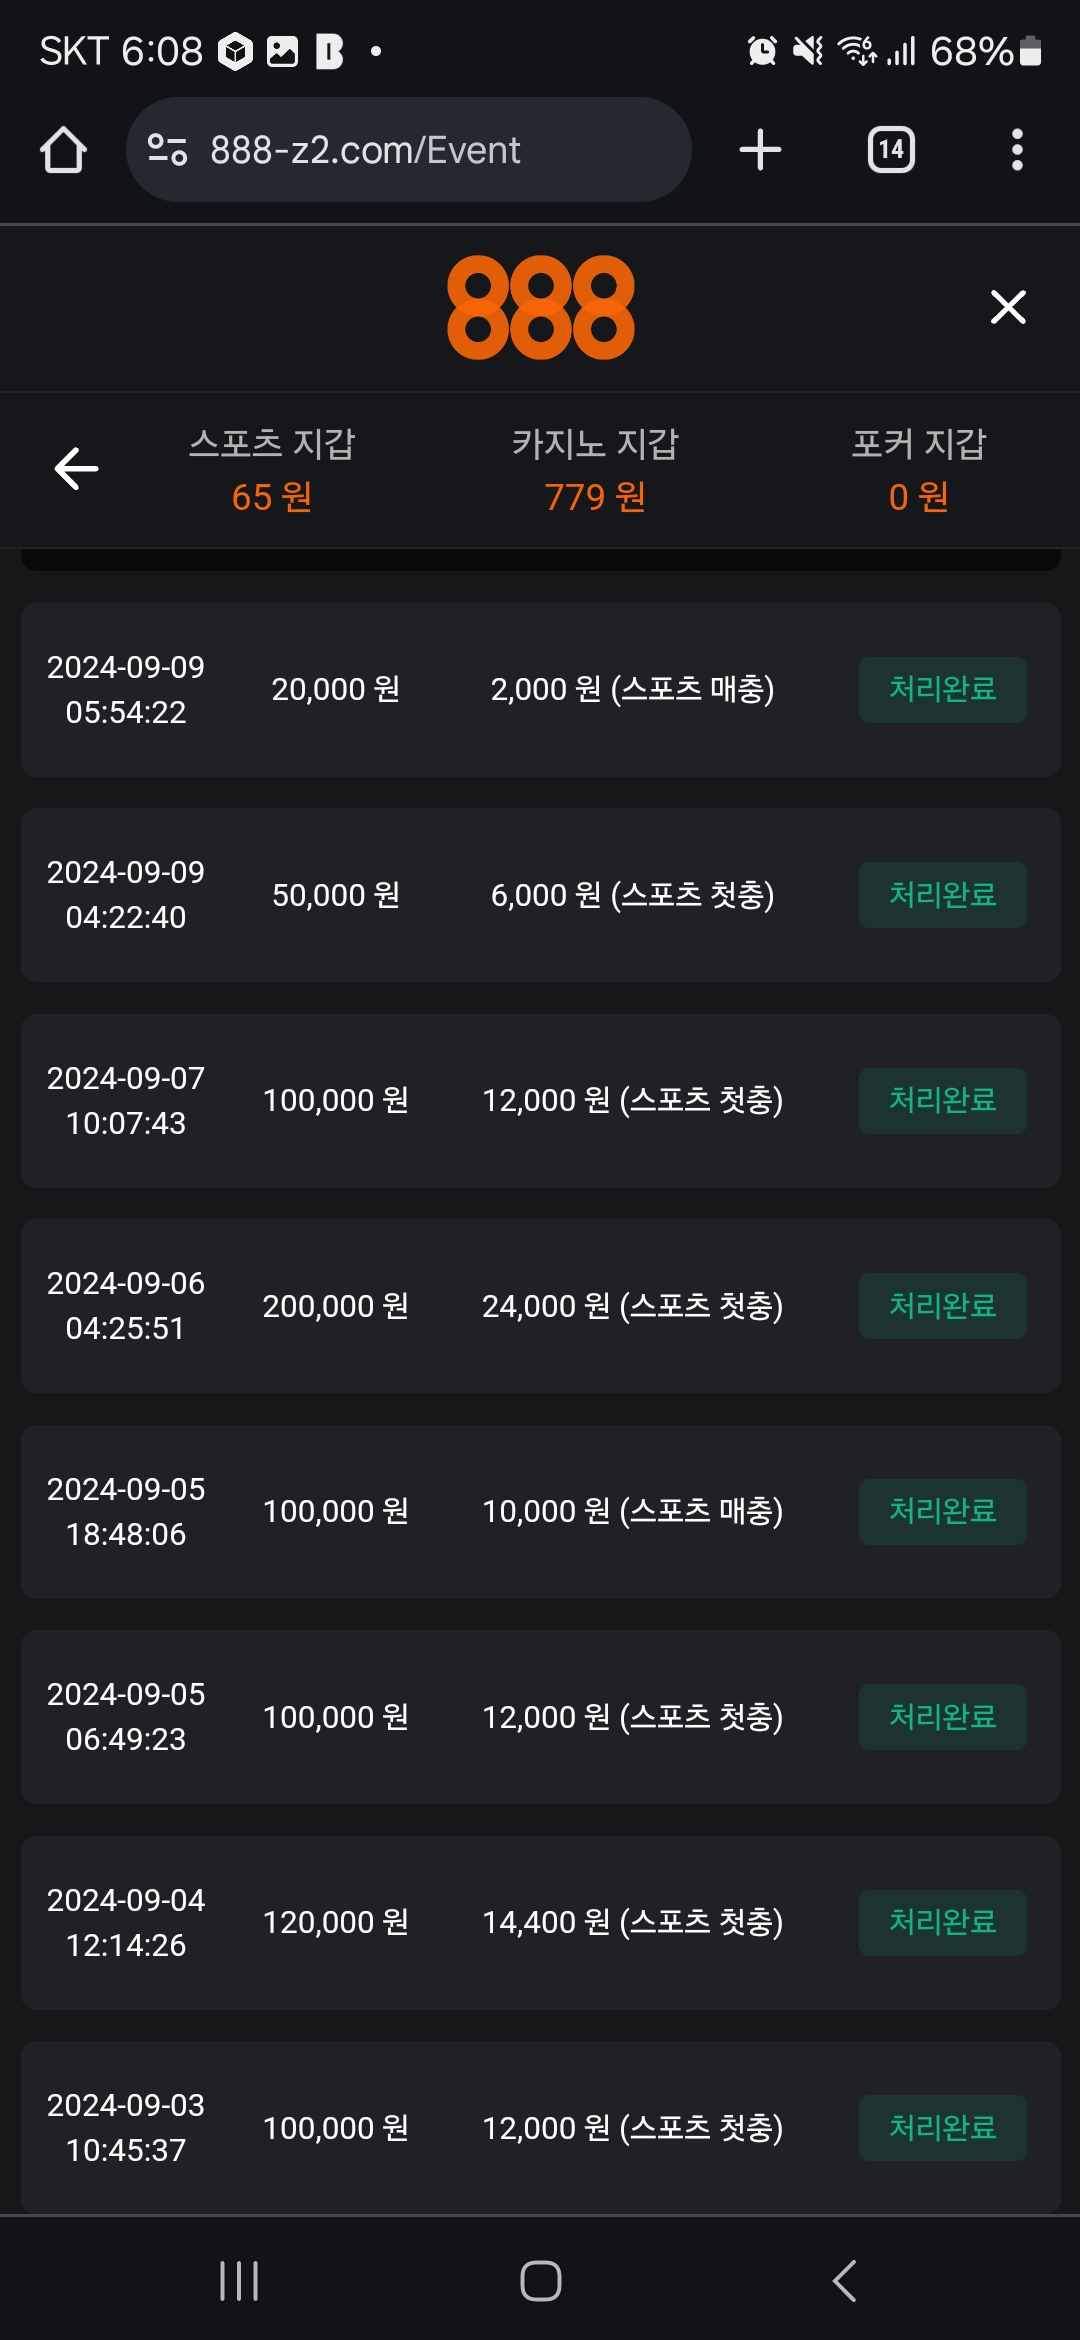The width and height of the screenshot is (1080, 2340).
Task: Open site settings icon in address bar
Action: coord(167,150)
